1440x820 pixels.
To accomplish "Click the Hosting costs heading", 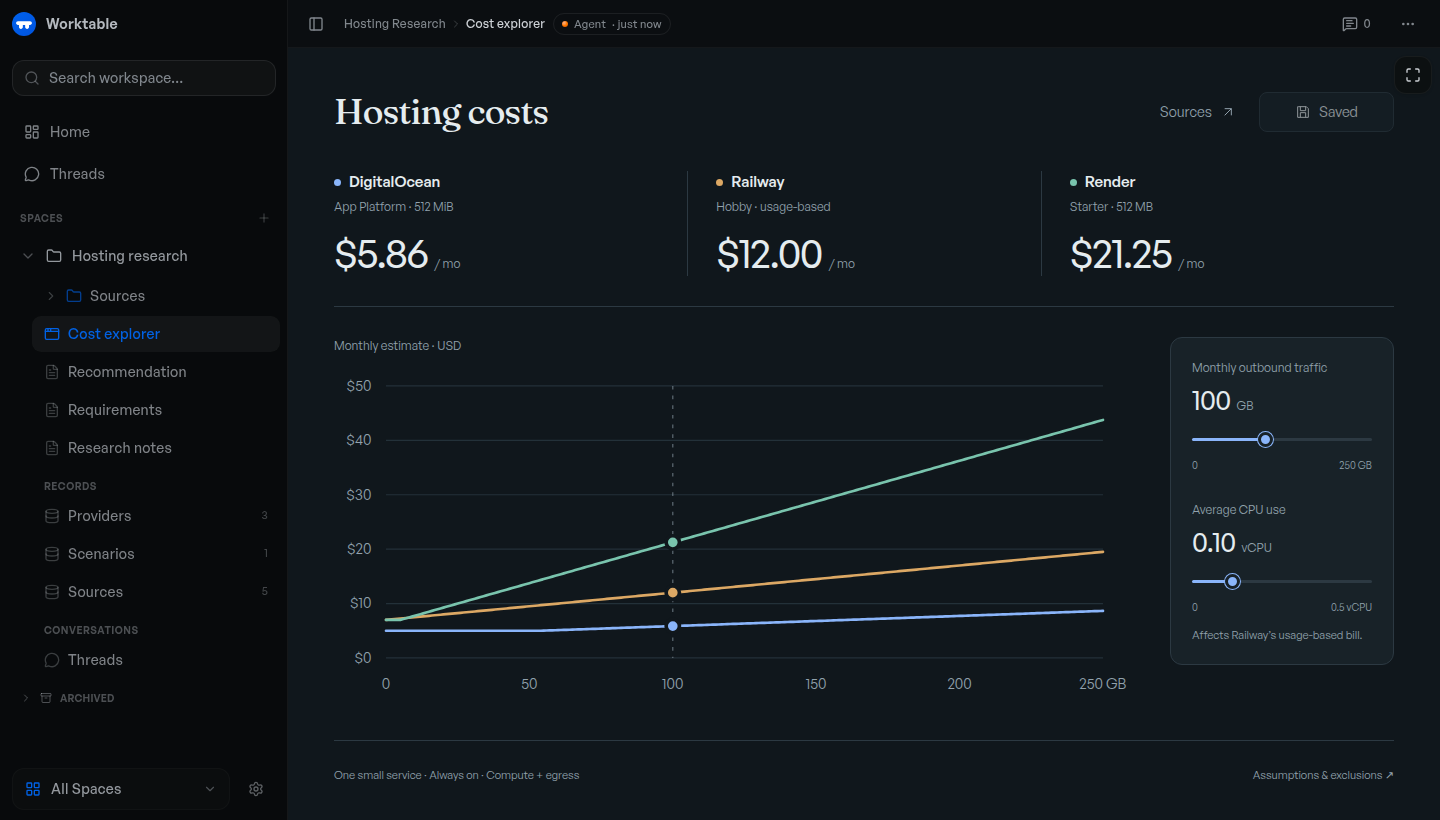I will 441,112.
